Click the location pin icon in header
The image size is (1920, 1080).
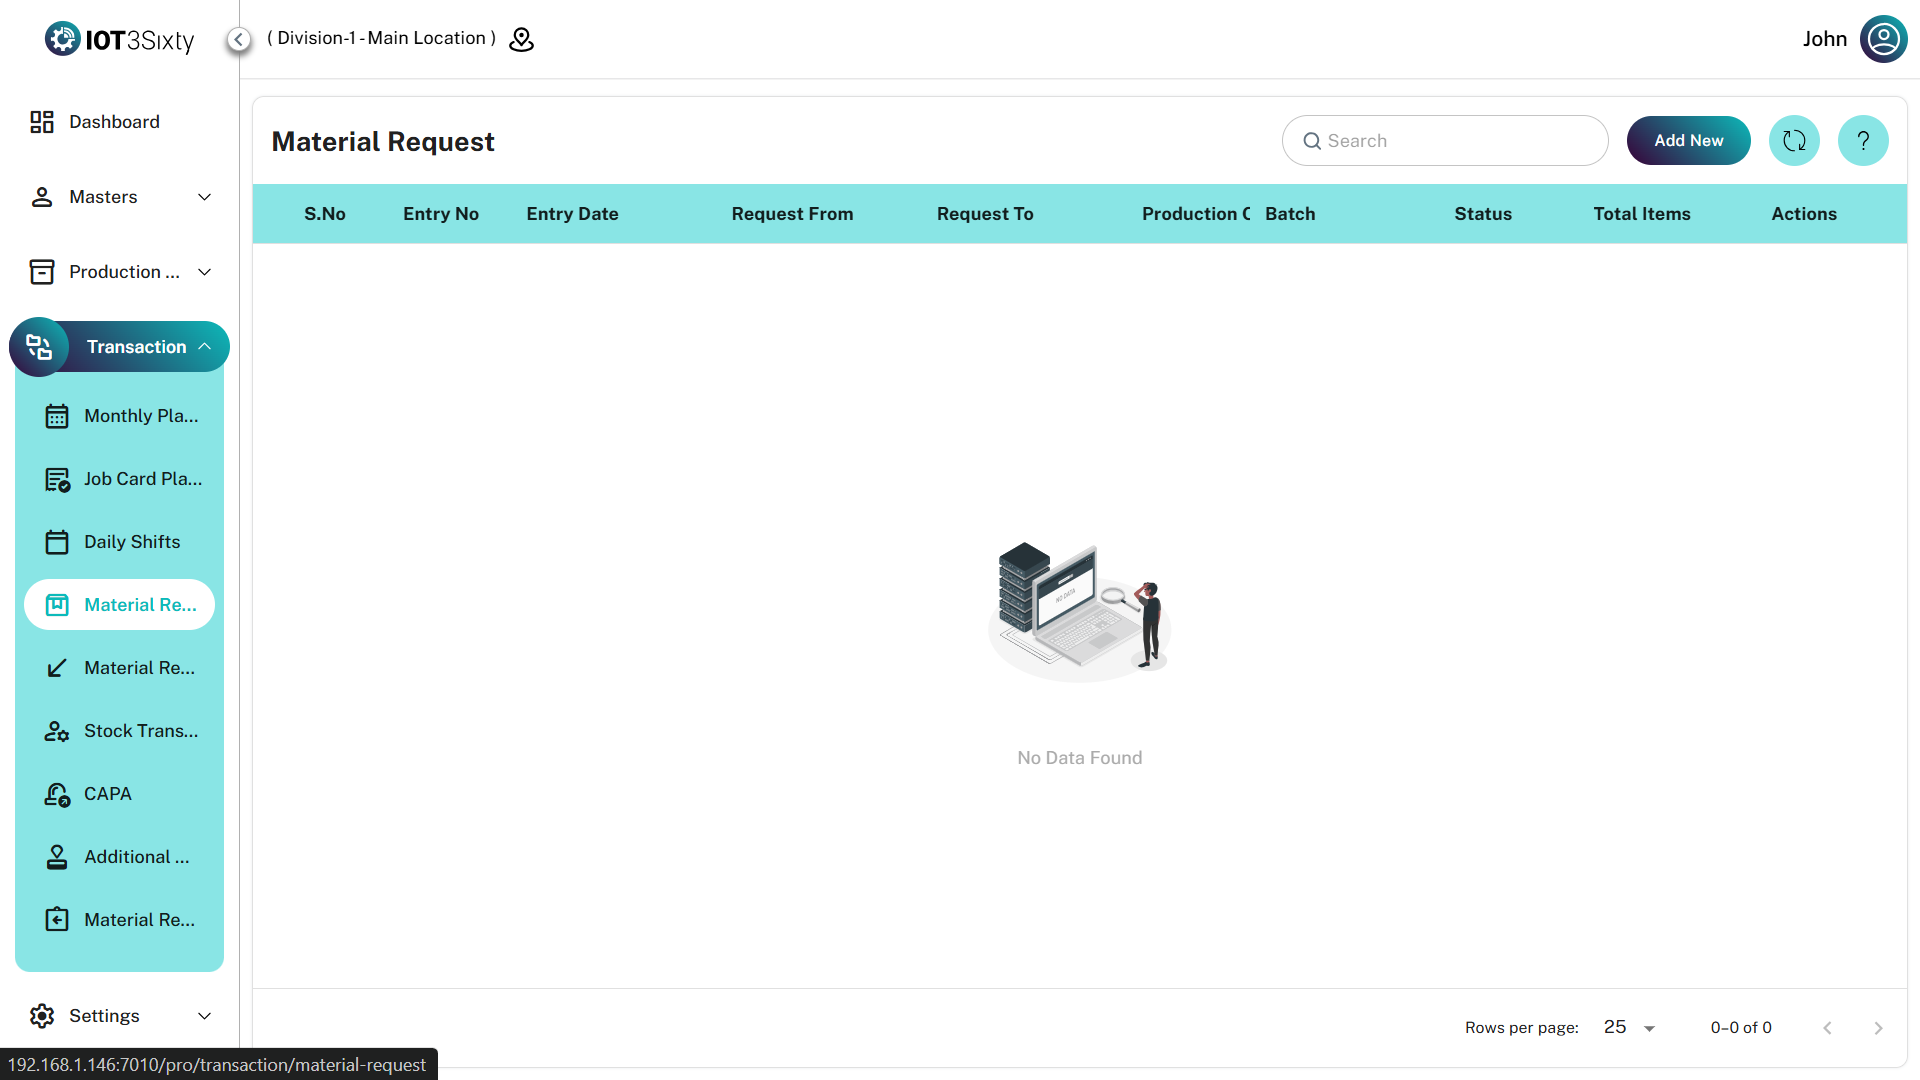click(522, 39)
